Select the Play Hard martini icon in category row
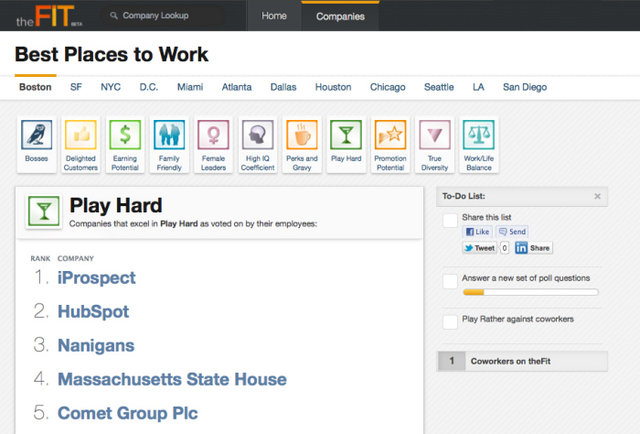Image resolution: width=640 pixels, height=434 pixels. 346,135
